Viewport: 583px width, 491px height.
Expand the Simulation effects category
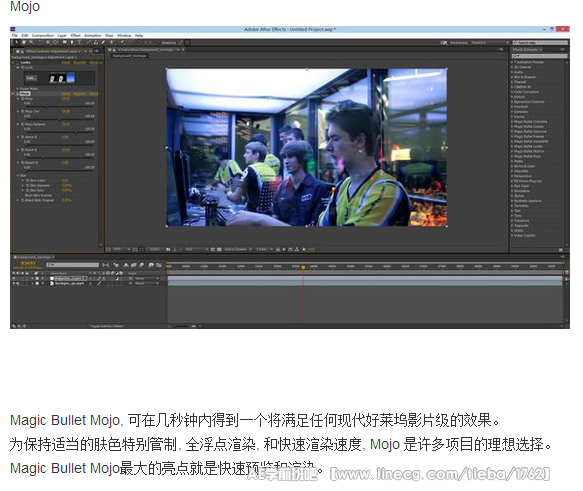pos(512,191)
